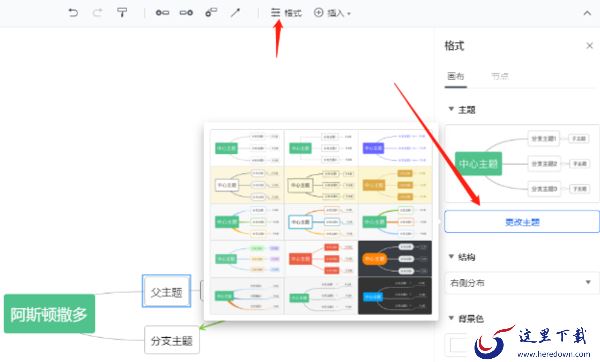
Task: Insert a child topic icon
Action: [186, 13]
